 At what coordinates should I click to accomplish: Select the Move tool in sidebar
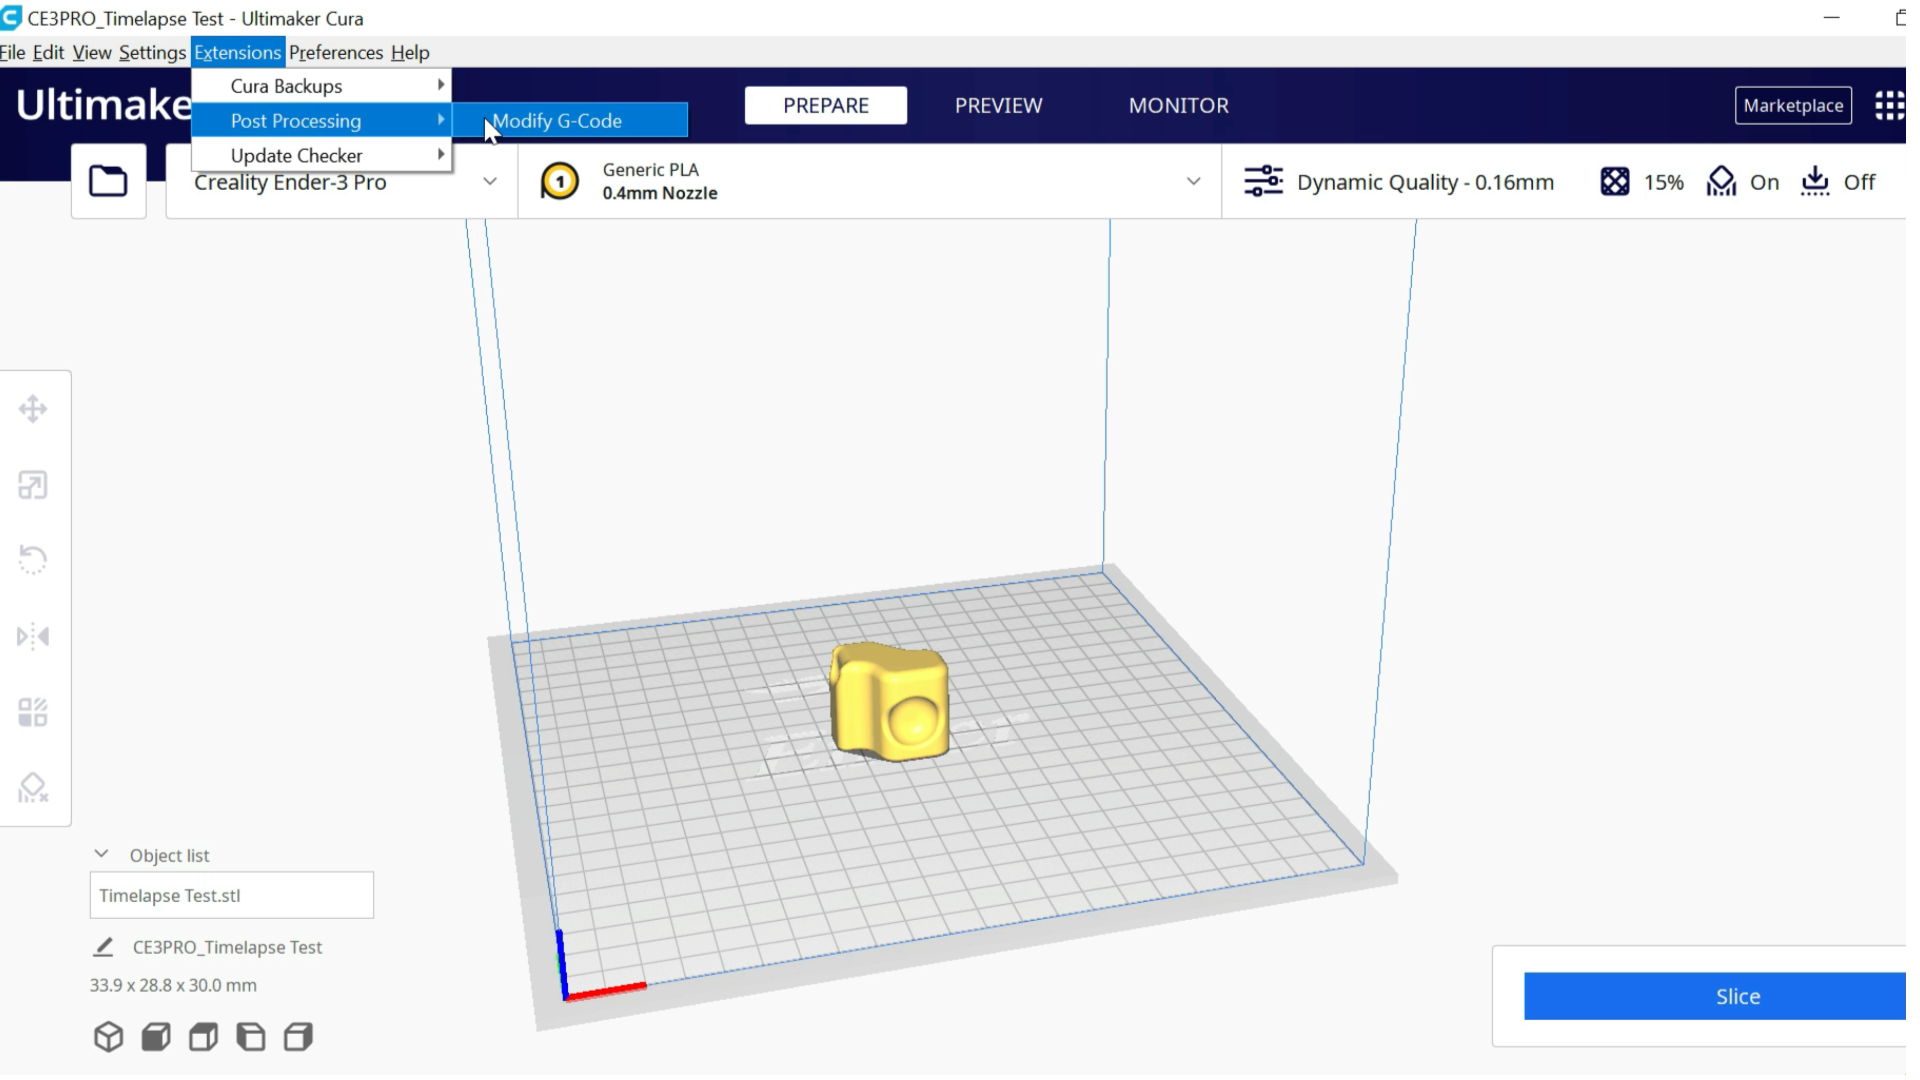click(33, 409)
